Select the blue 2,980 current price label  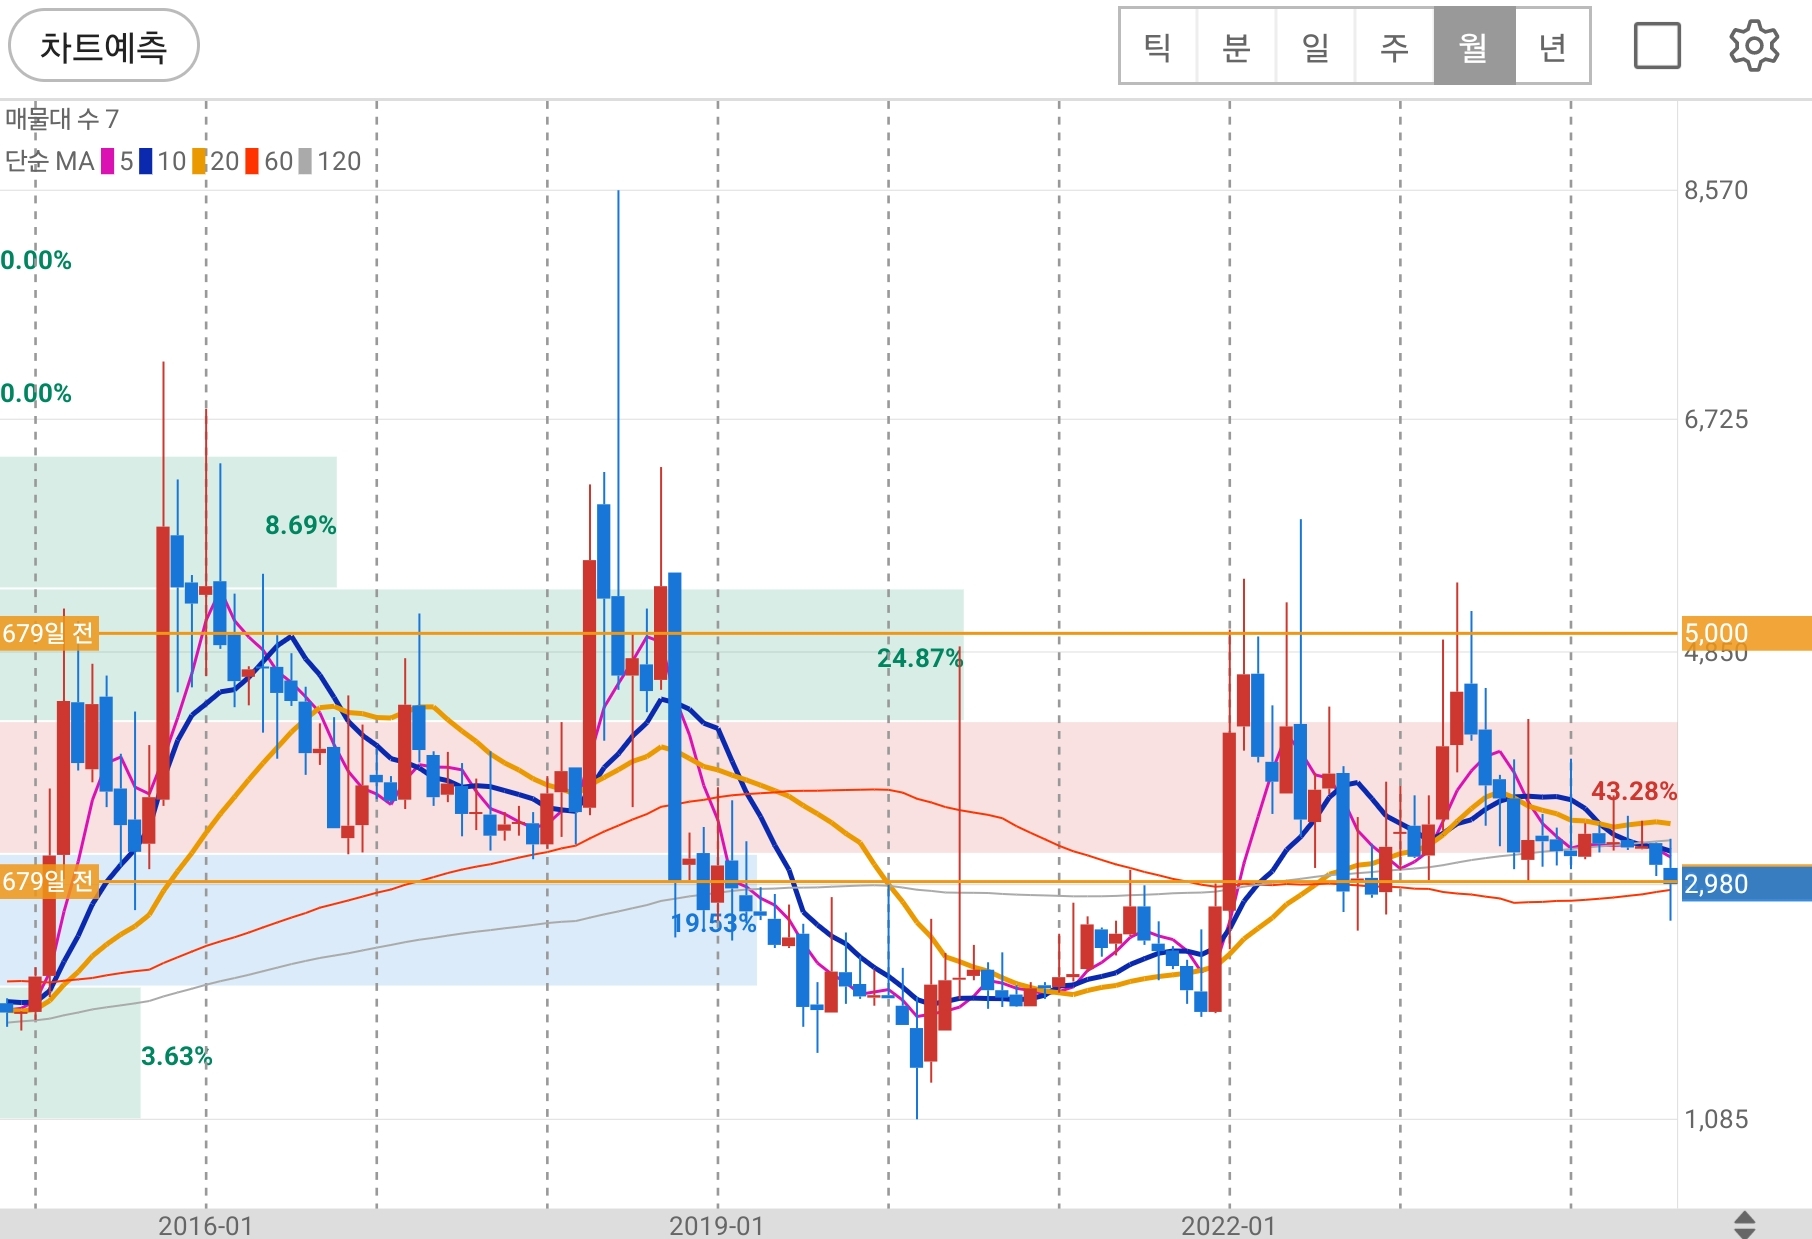1746,884
